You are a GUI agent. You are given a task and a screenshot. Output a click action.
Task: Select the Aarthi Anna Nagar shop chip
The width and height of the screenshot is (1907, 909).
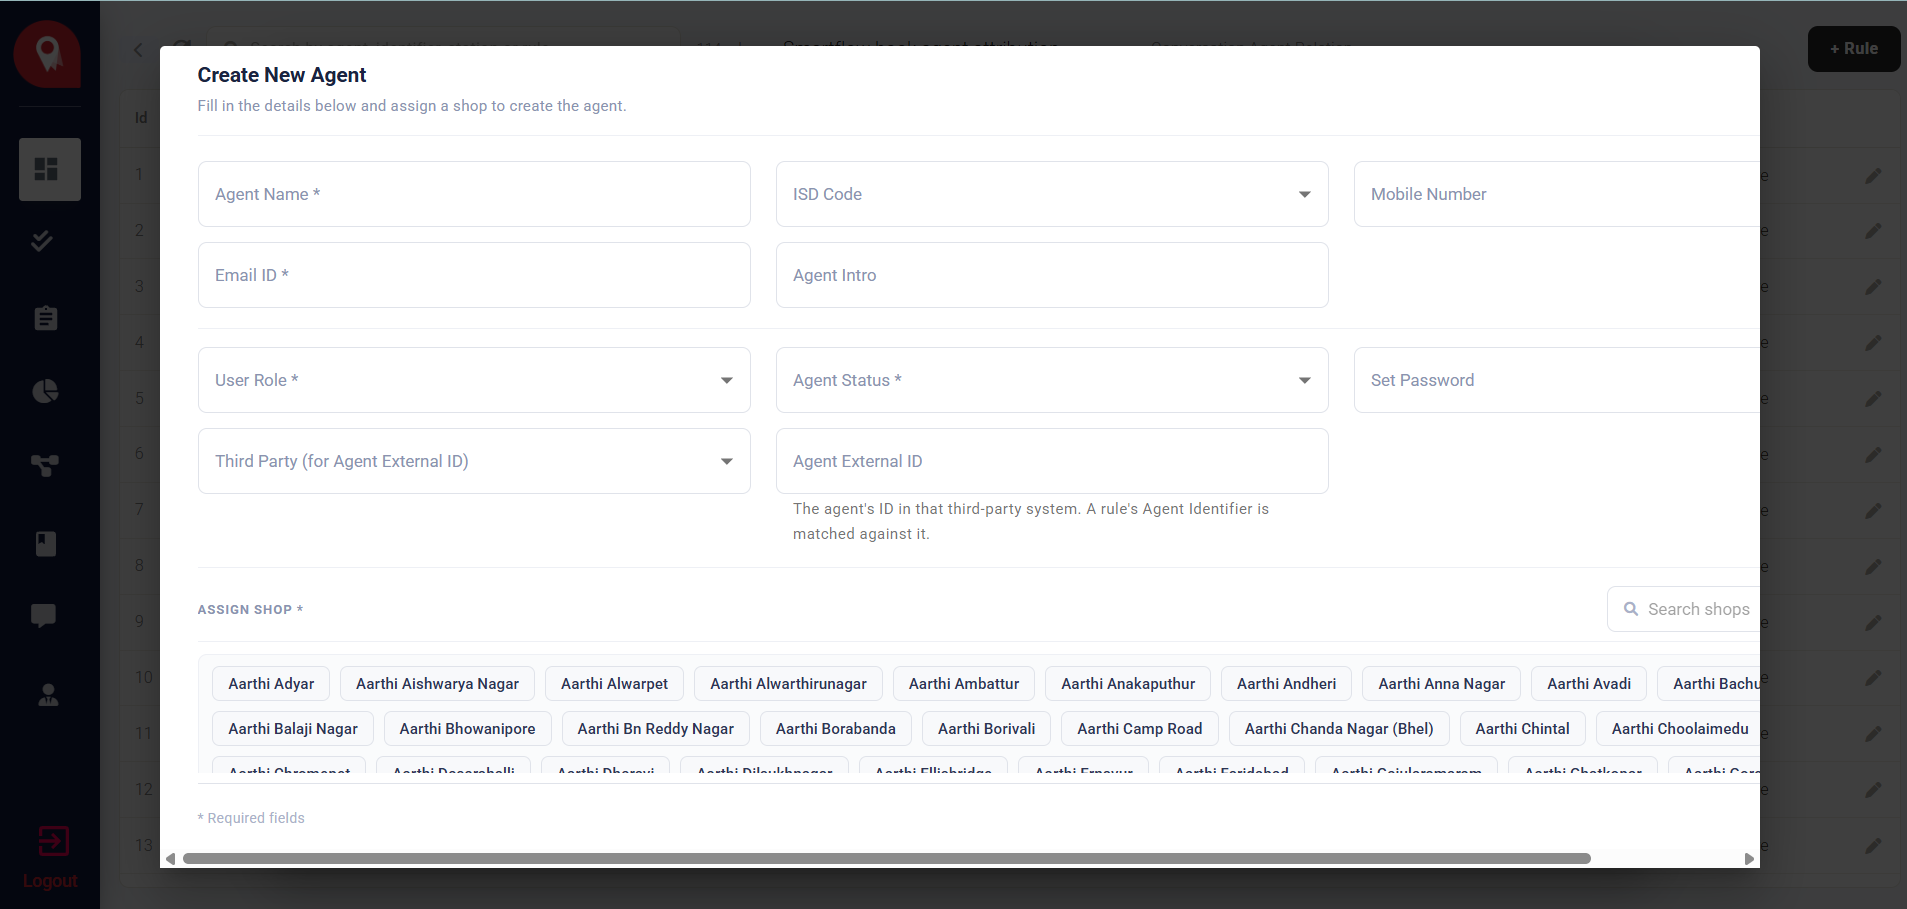pos(1441,684)
